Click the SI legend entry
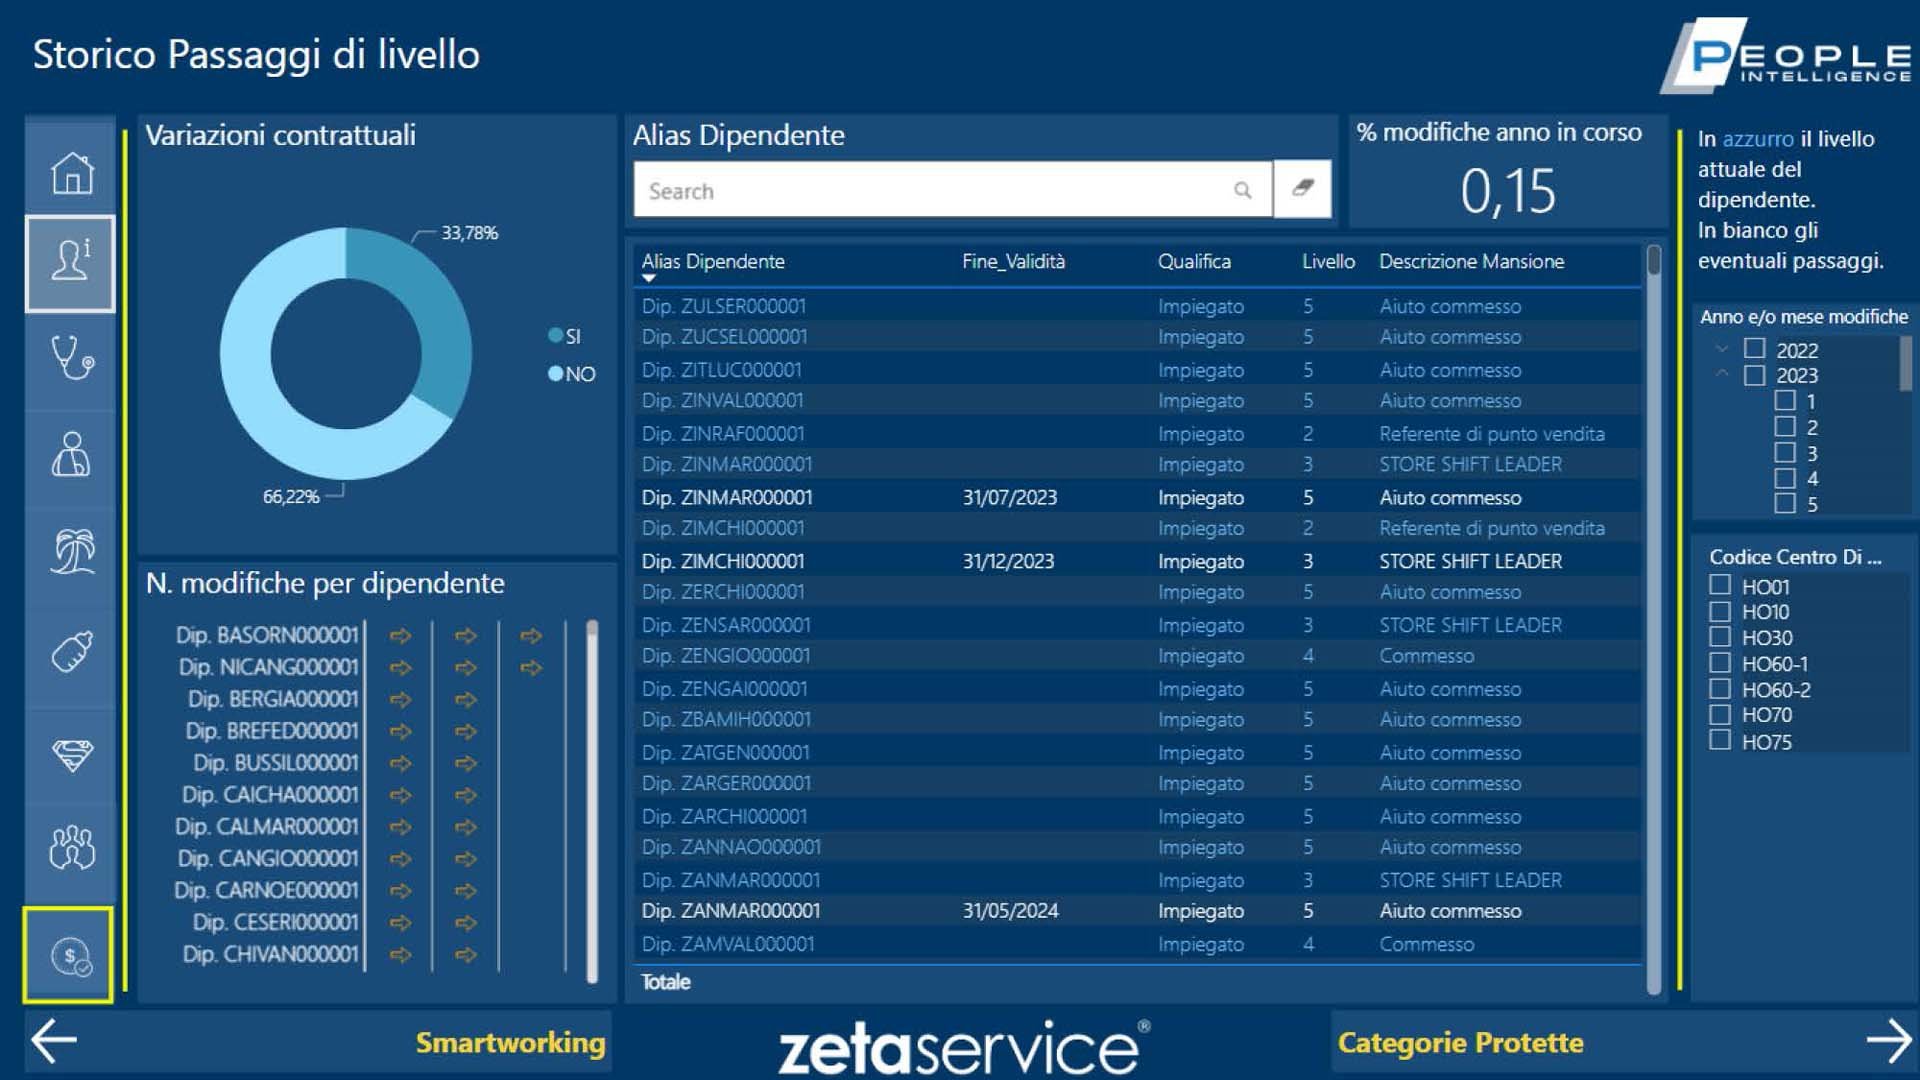The width and height of the screenshot is (1920, 1080). click(x=565, y=336)
